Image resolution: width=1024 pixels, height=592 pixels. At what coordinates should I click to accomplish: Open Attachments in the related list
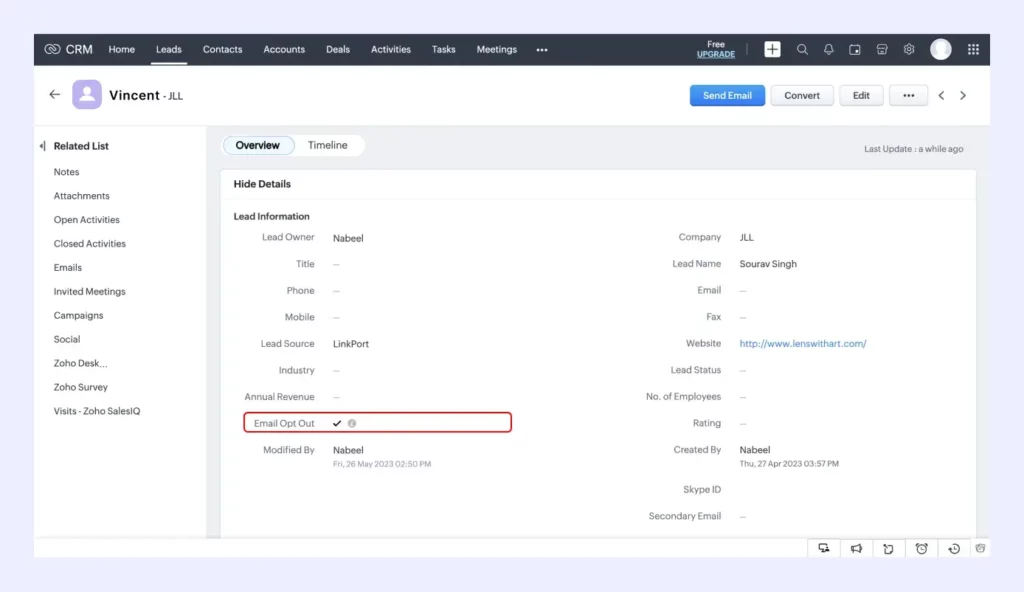click(x=82, y=196)
